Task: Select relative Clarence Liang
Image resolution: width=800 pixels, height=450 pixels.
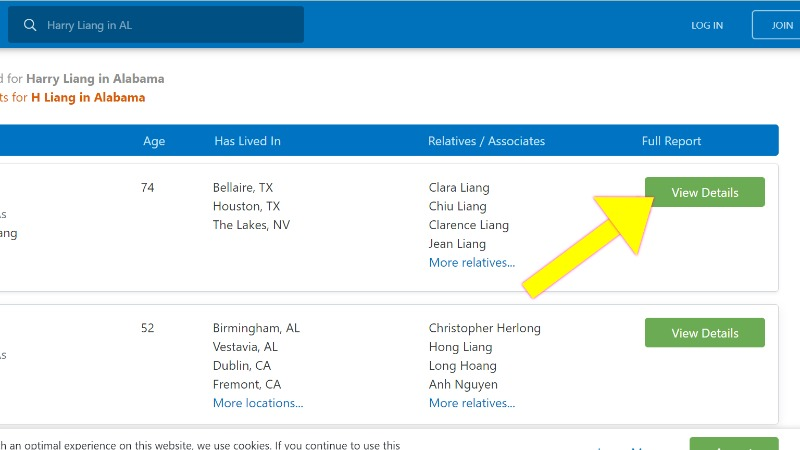Action: point(469,225)
